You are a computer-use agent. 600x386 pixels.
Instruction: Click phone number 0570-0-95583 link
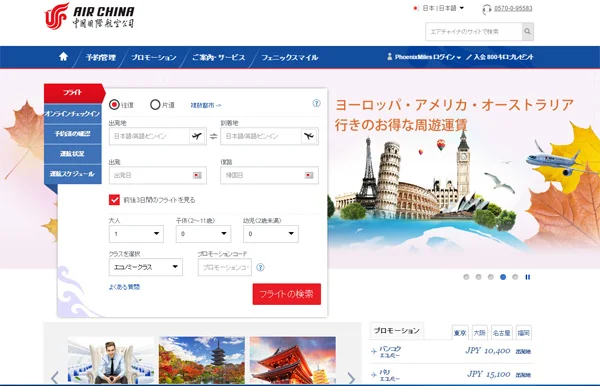click(x=513, y=8)
